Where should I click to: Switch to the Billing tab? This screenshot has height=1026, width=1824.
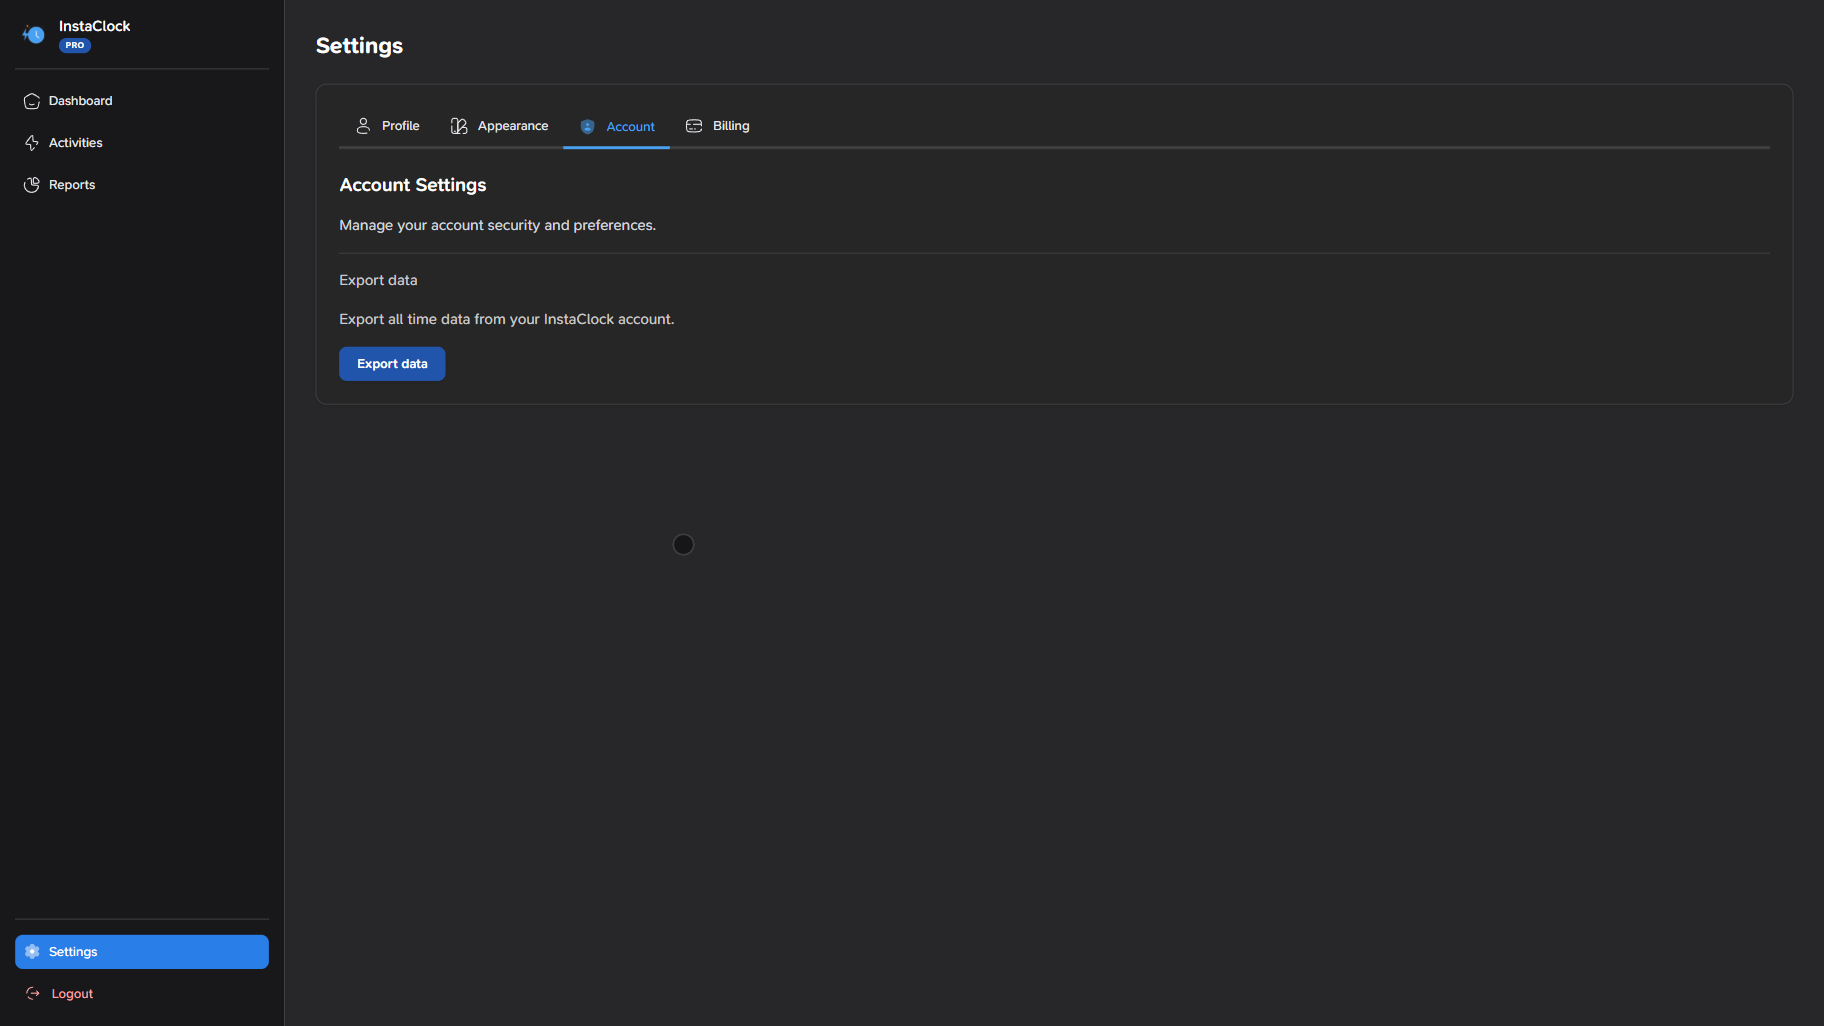coord(730,125)
